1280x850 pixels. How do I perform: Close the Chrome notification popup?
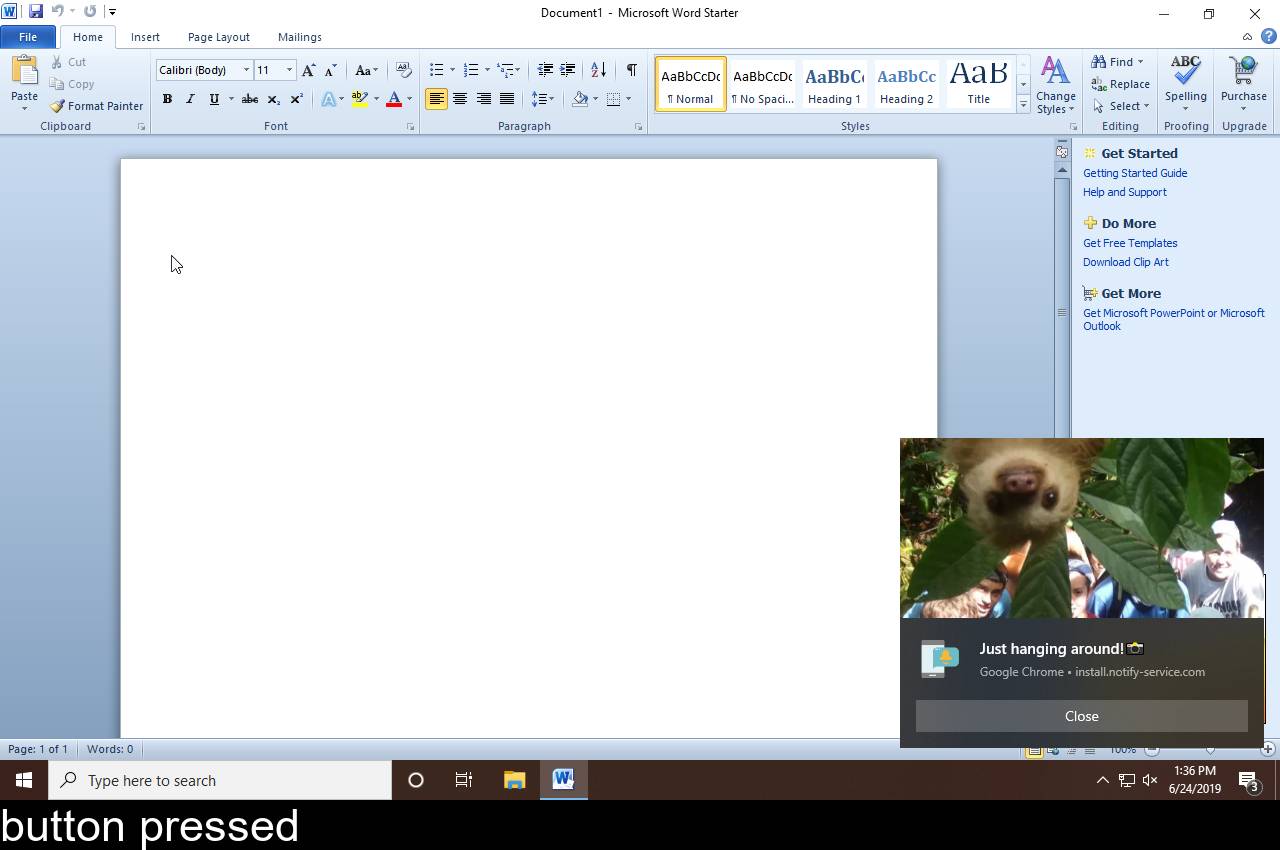coord(1081,716)
